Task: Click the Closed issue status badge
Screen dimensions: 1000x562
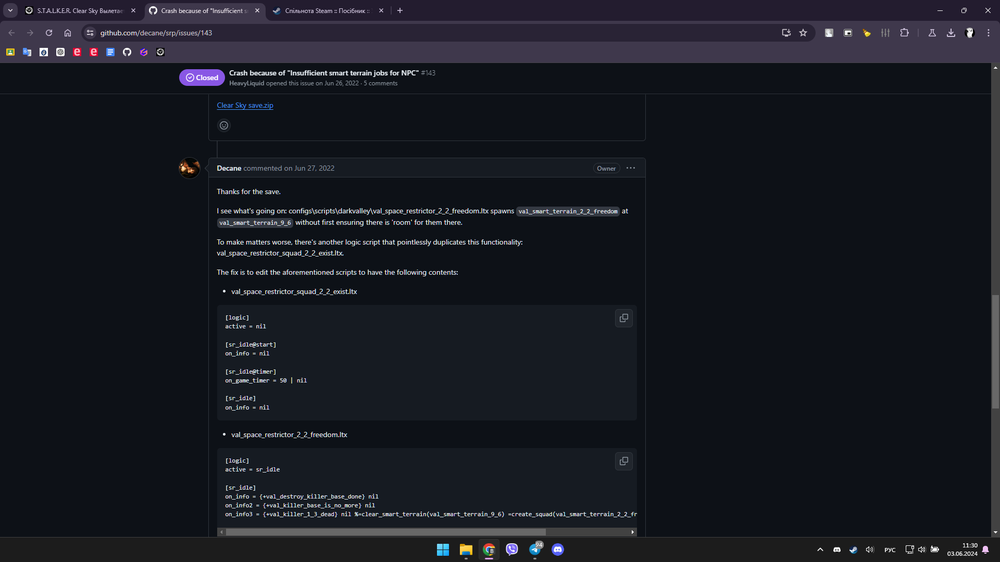Action: 202,77
